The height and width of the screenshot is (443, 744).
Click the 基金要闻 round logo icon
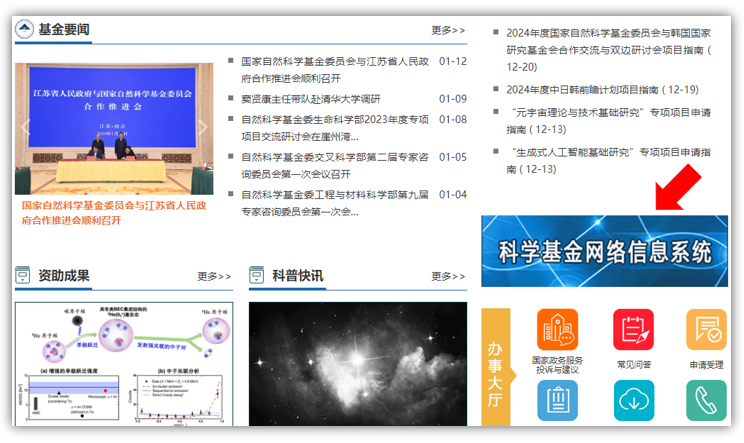click(x=25, y=30)
